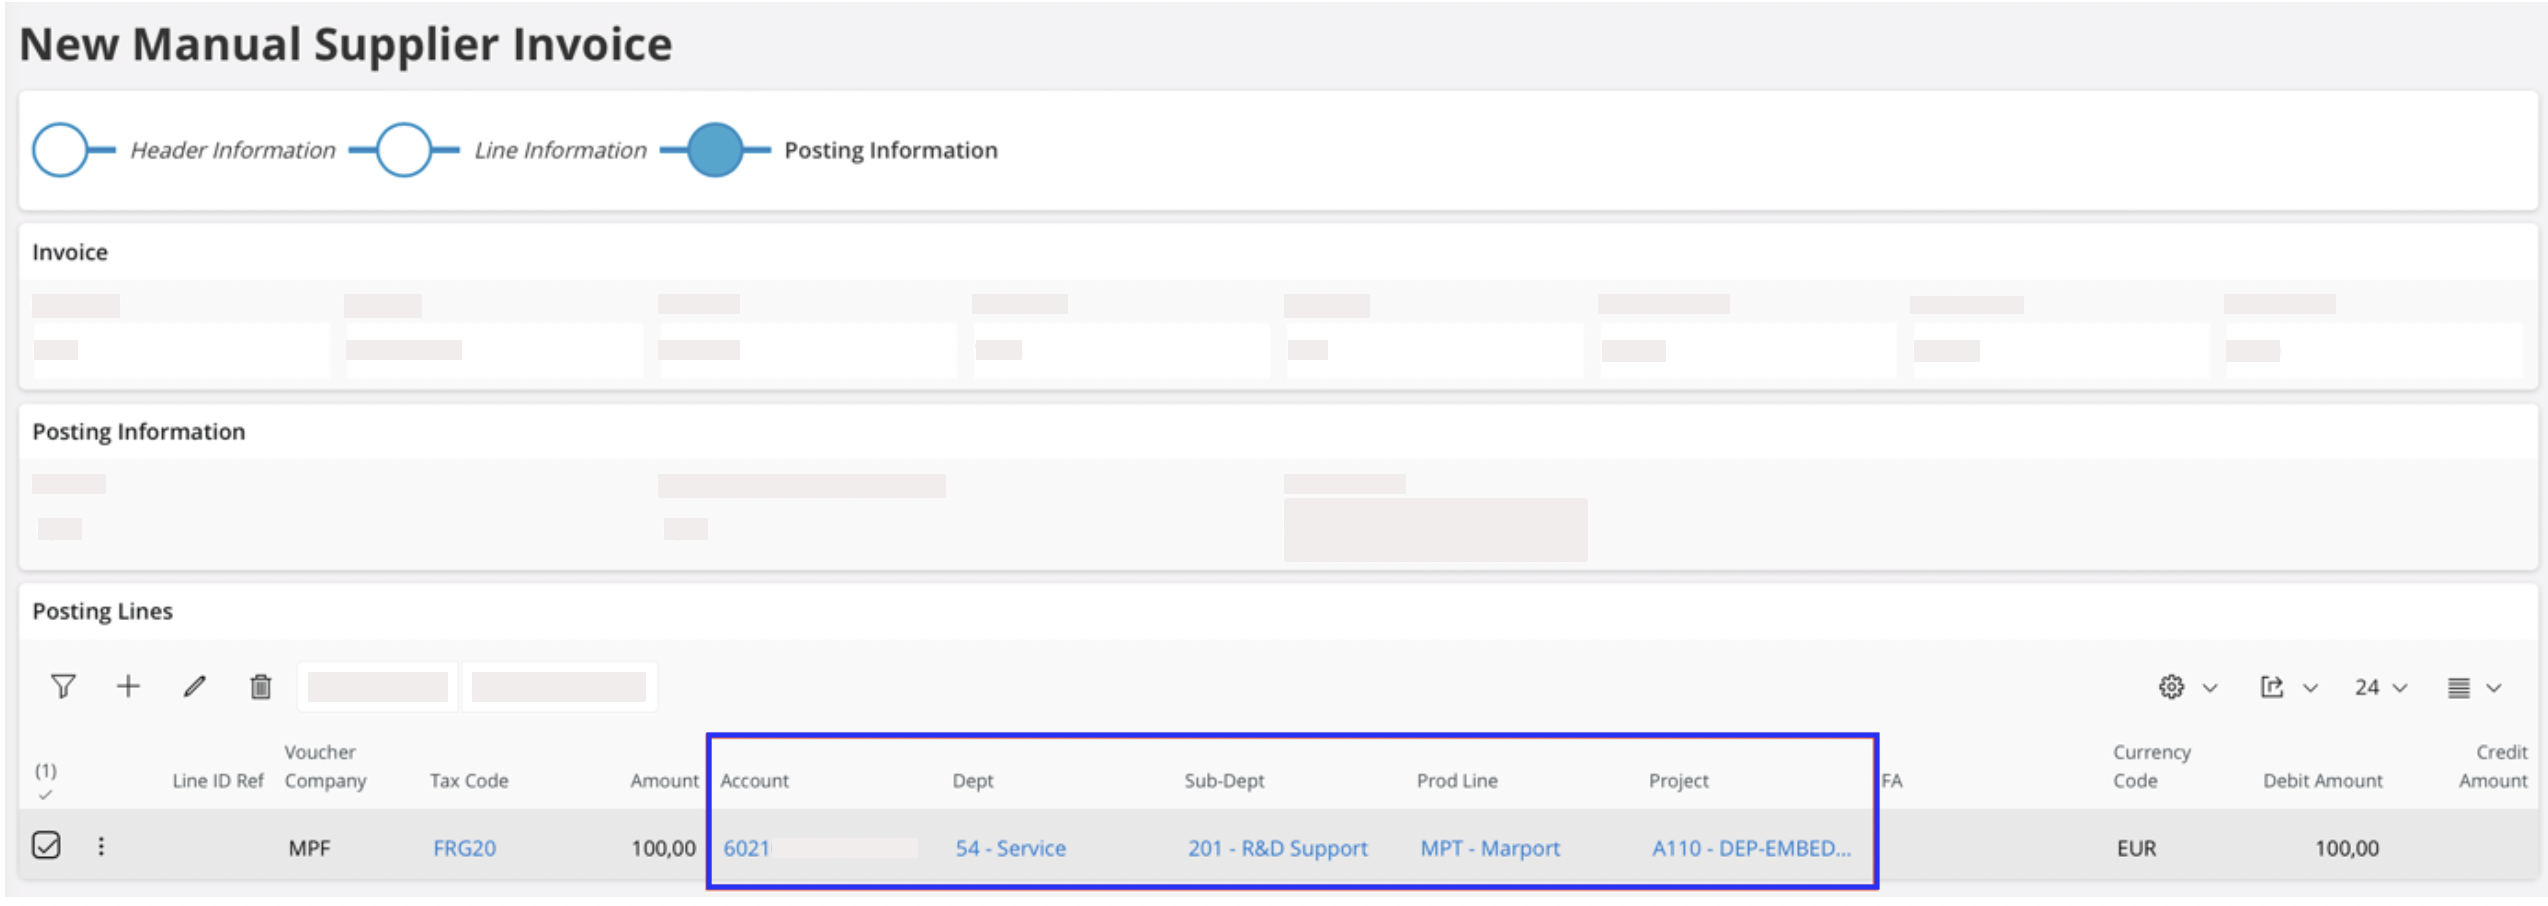The height and width of the screenshot is (906, 2548).
Task: Open the gear settings menu
Action: tap(2171, 687)
